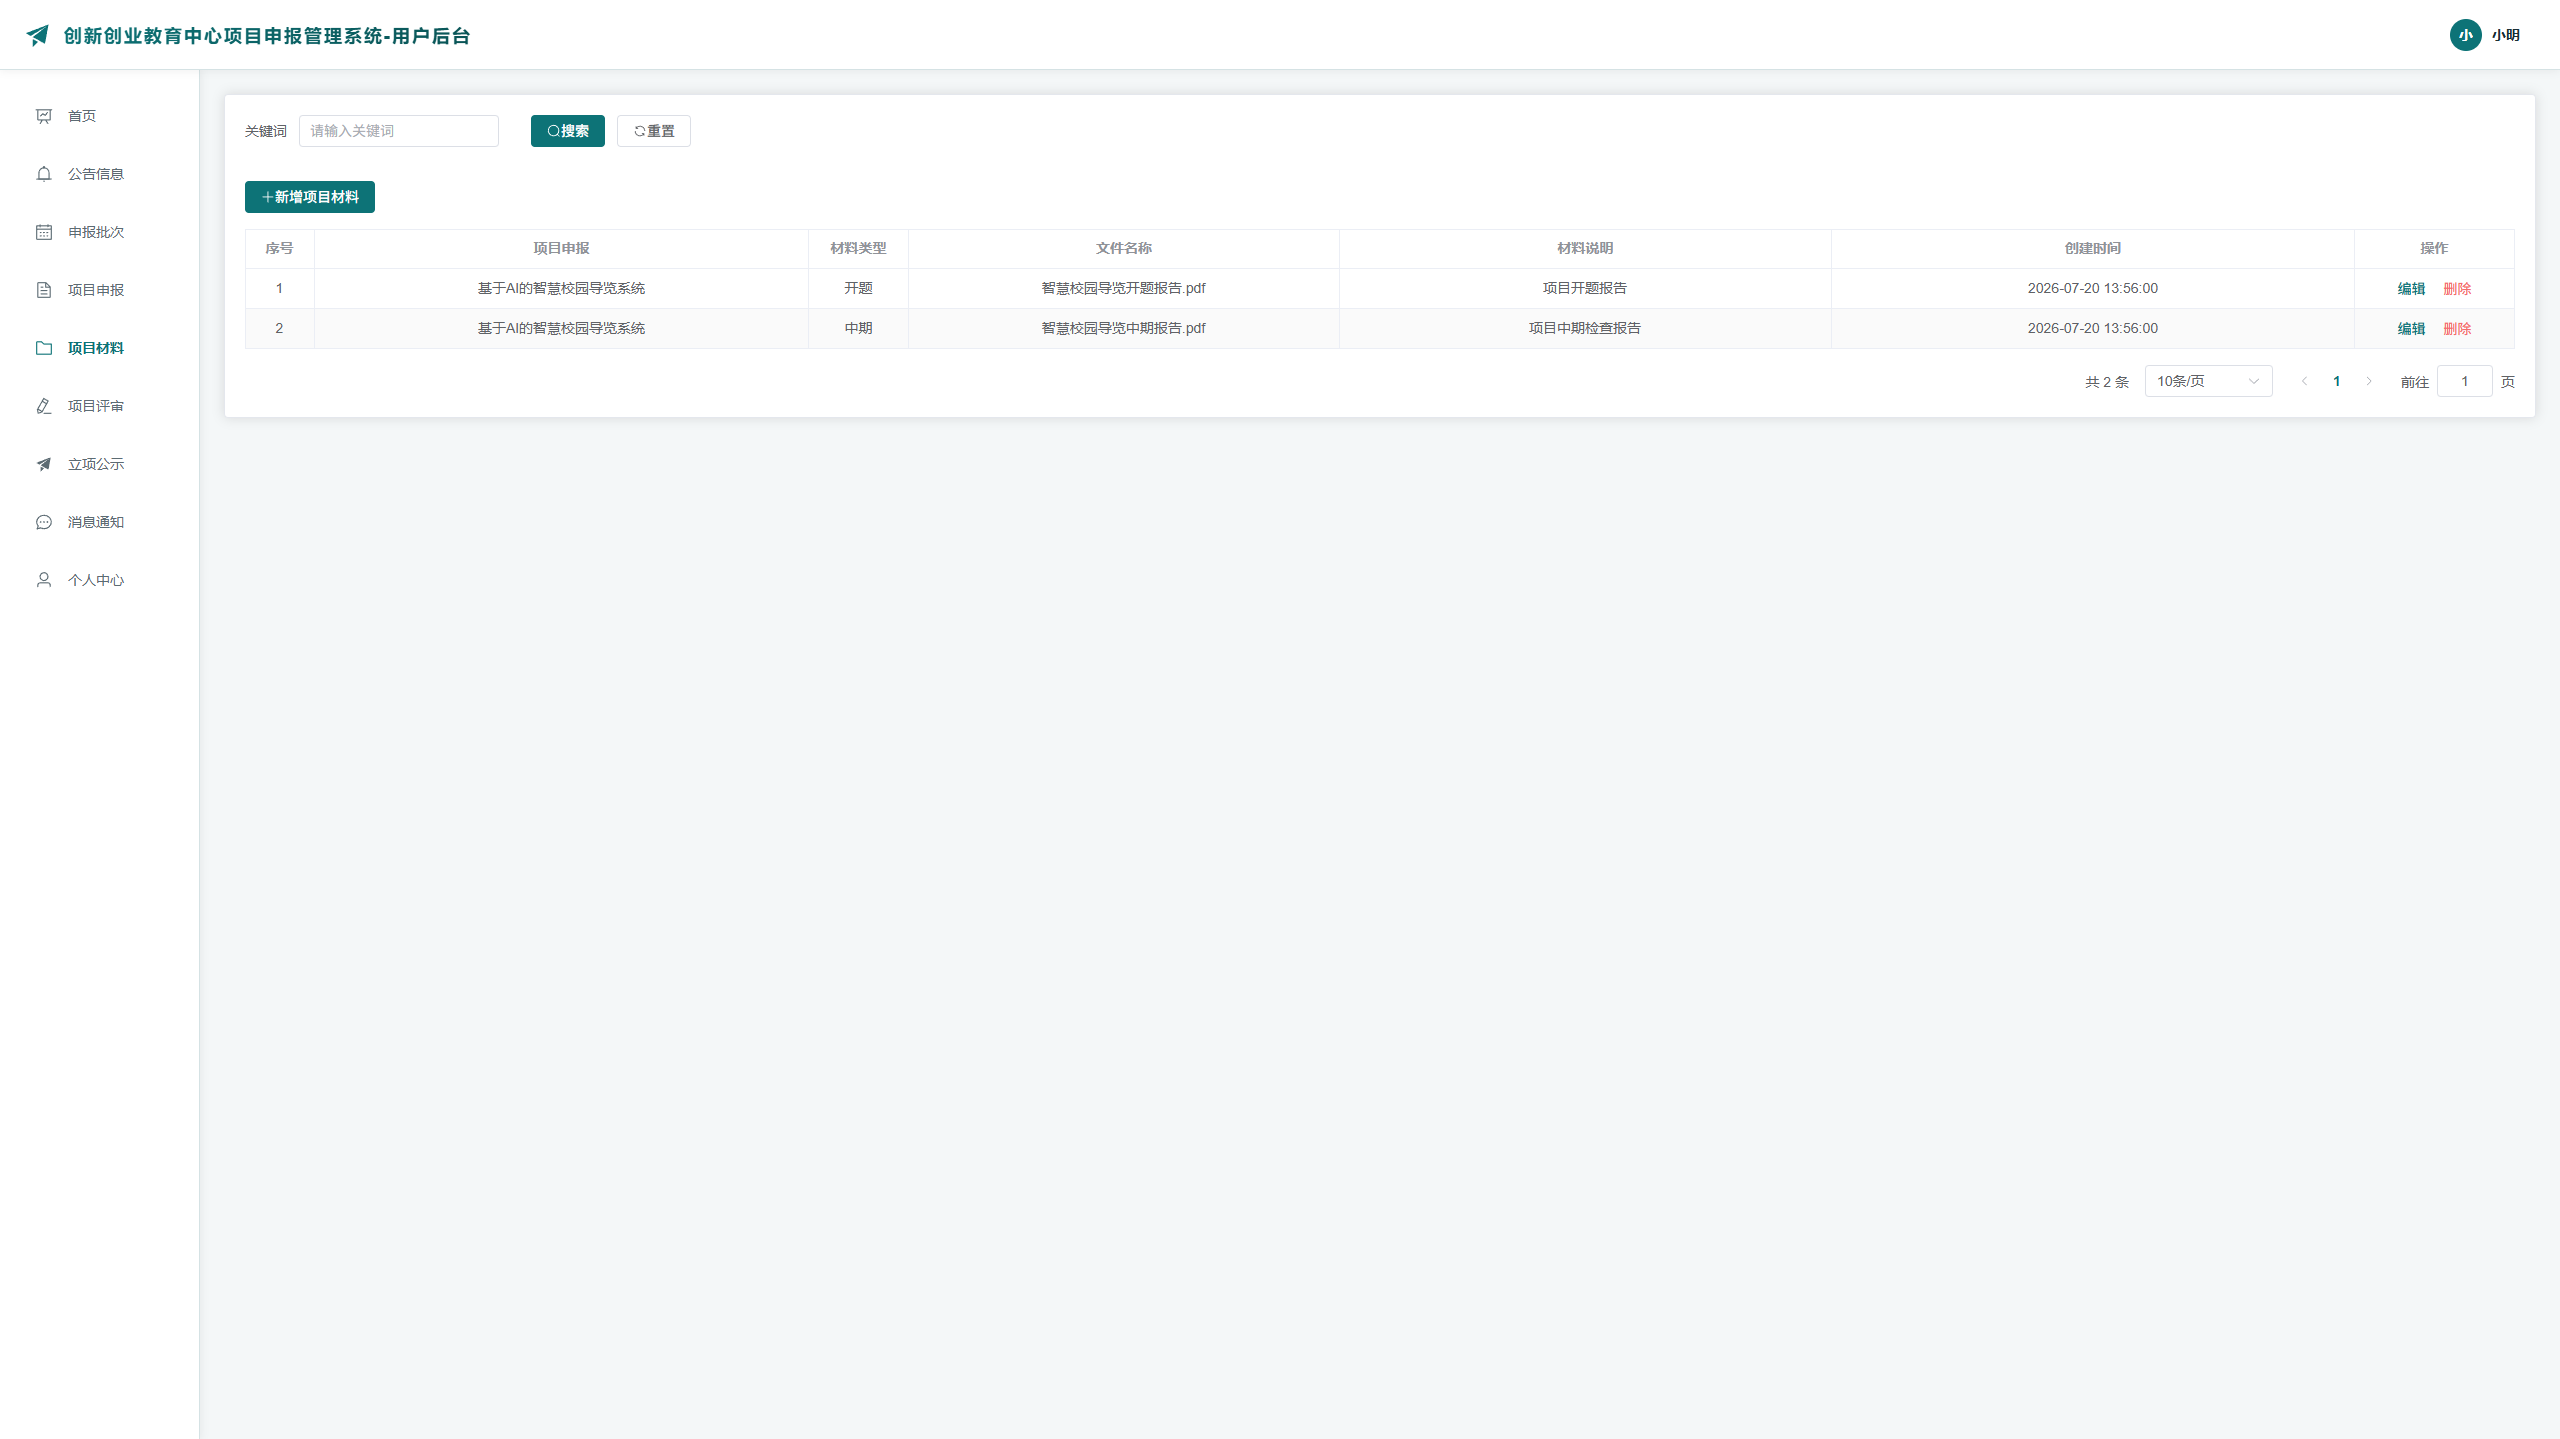Viewport: 2560px width, 1439px height.
Task: Click the chat bubble icon for 消息通知
Action: pyautogui.click(x=44, y=522)
